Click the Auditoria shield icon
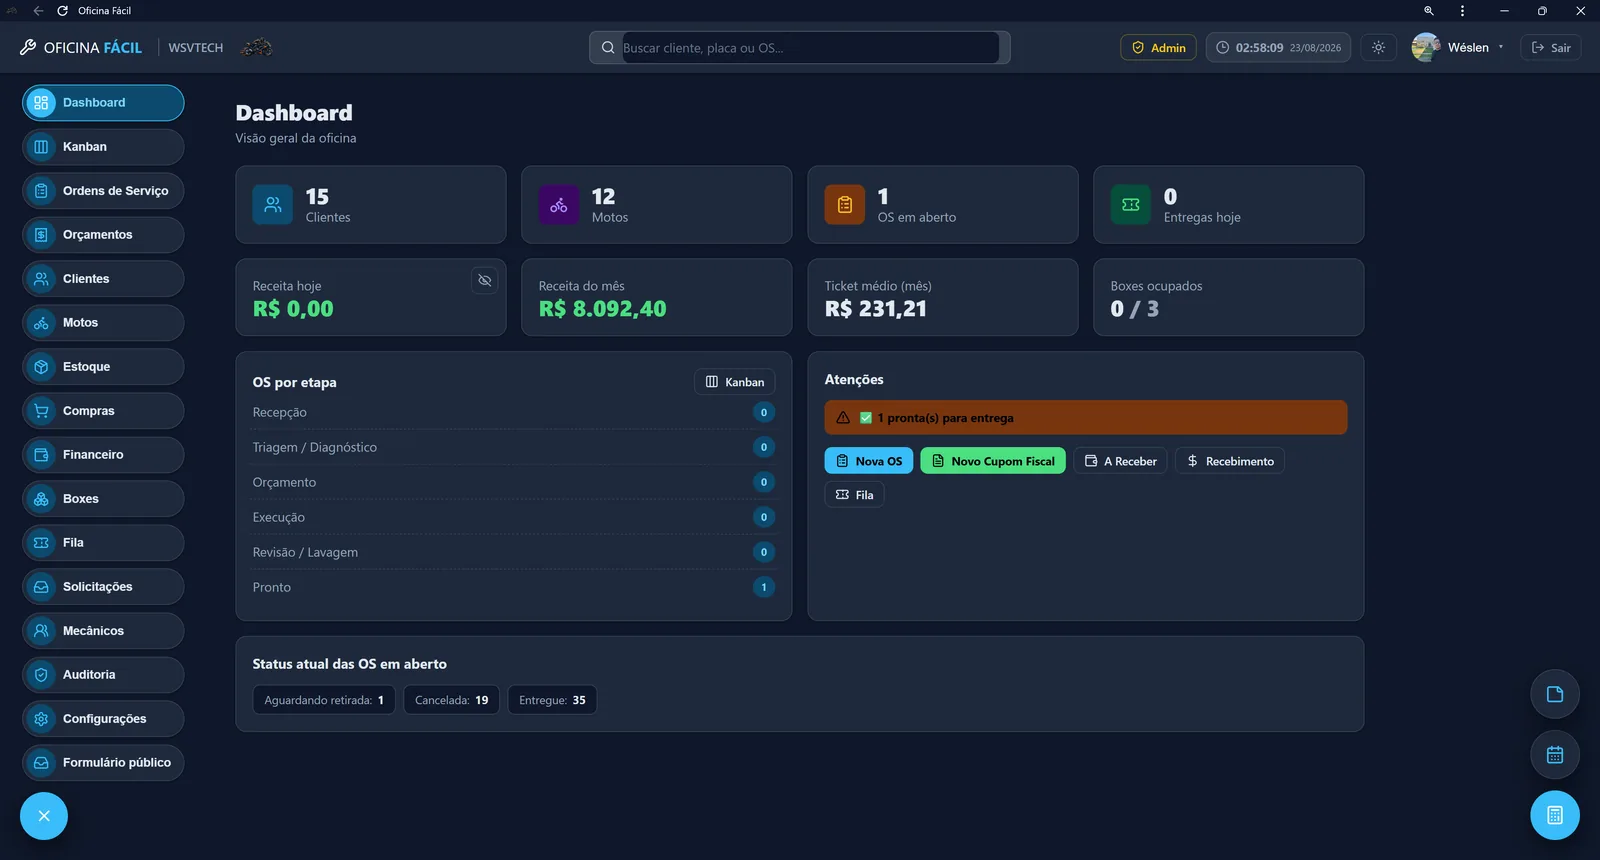The height and width of the screenshot is (860, 1600). point(41,675)
